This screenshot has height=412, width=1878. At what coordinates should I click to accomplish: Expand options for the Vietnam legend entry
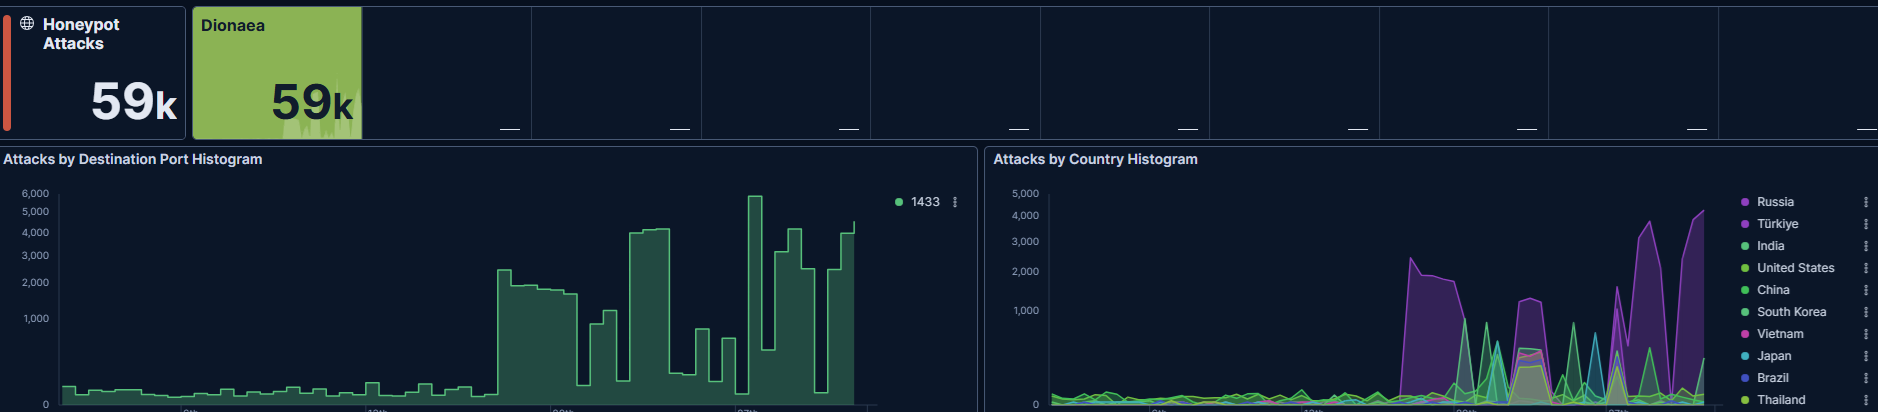pos(1866,334)
